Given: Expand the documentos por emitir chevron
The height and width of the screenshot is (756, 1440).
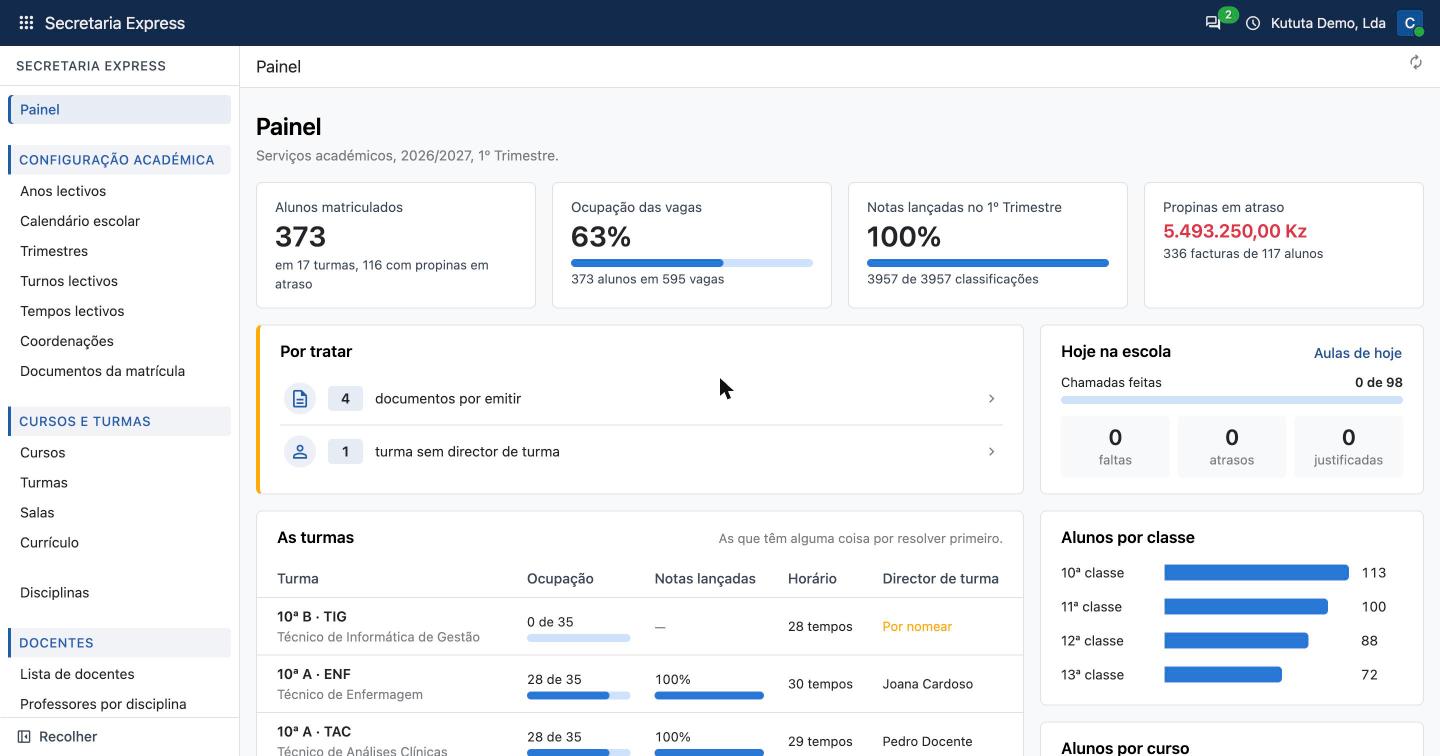Looking at the screenshot, I should tap(991, 399).
